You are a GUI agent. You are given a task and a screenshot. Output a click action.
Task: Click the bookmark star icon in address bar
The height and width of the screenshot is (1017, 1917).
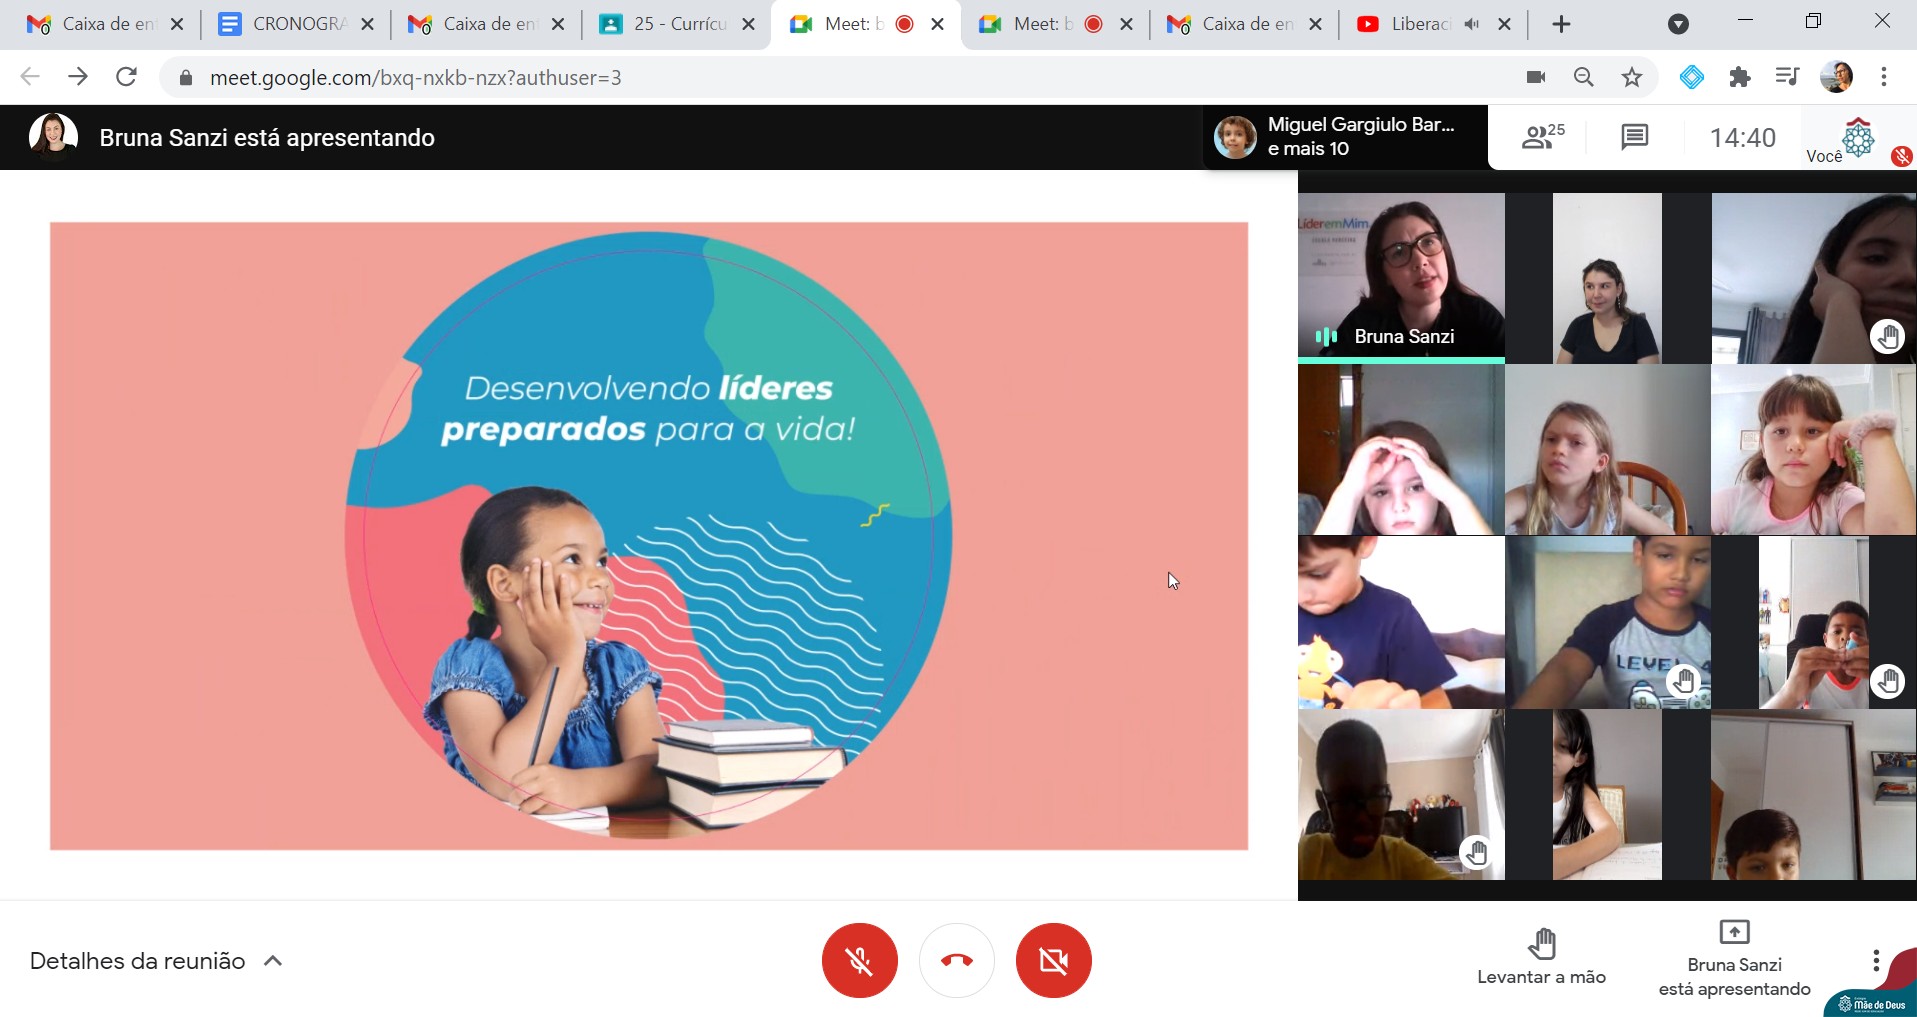pos(1632,77)
